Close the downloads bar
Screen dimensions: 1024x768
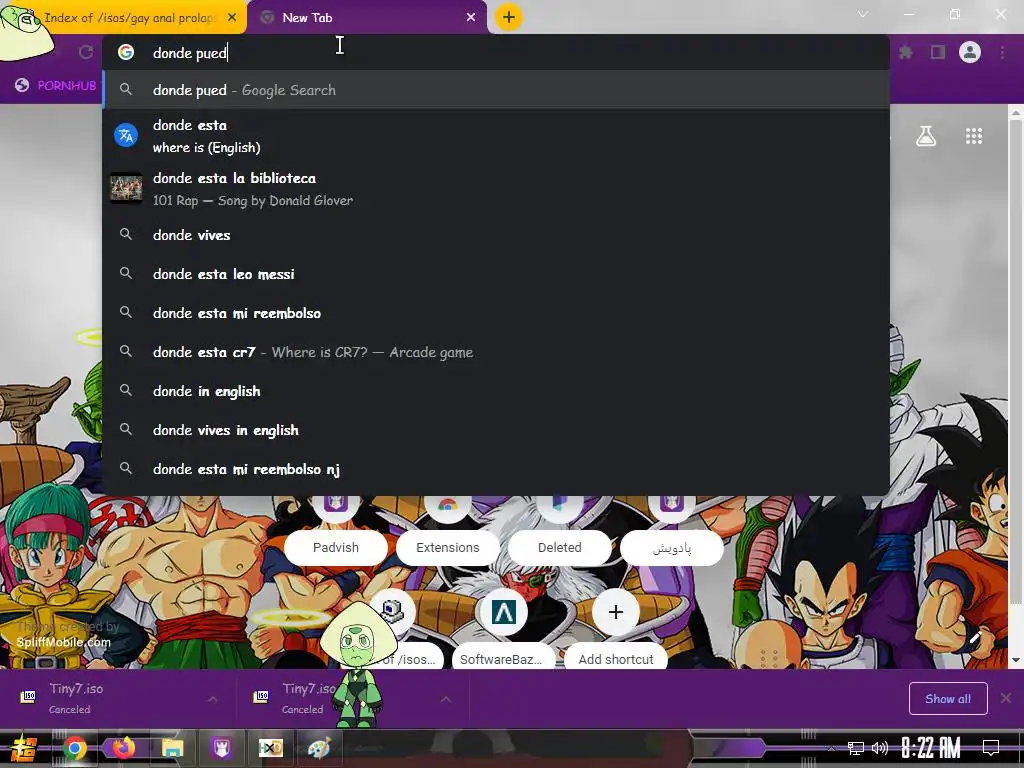(x=1006, y=699)
